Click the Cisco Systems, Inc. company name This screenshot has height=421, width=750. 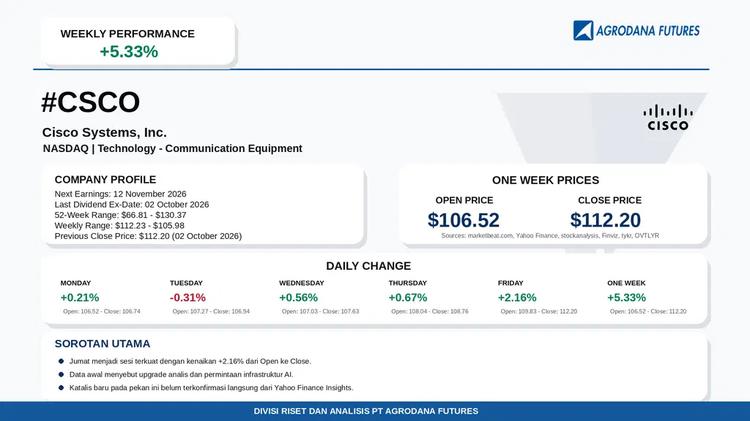pyautogui.click(x=104, y=133)
